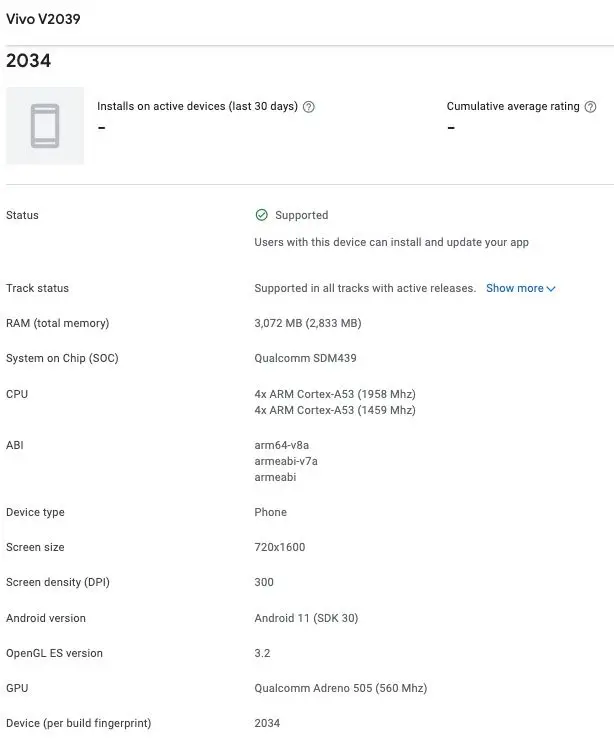Click the 720x1600 screen size value
This screenshot has width=614, height=746.
pos(280,548)
